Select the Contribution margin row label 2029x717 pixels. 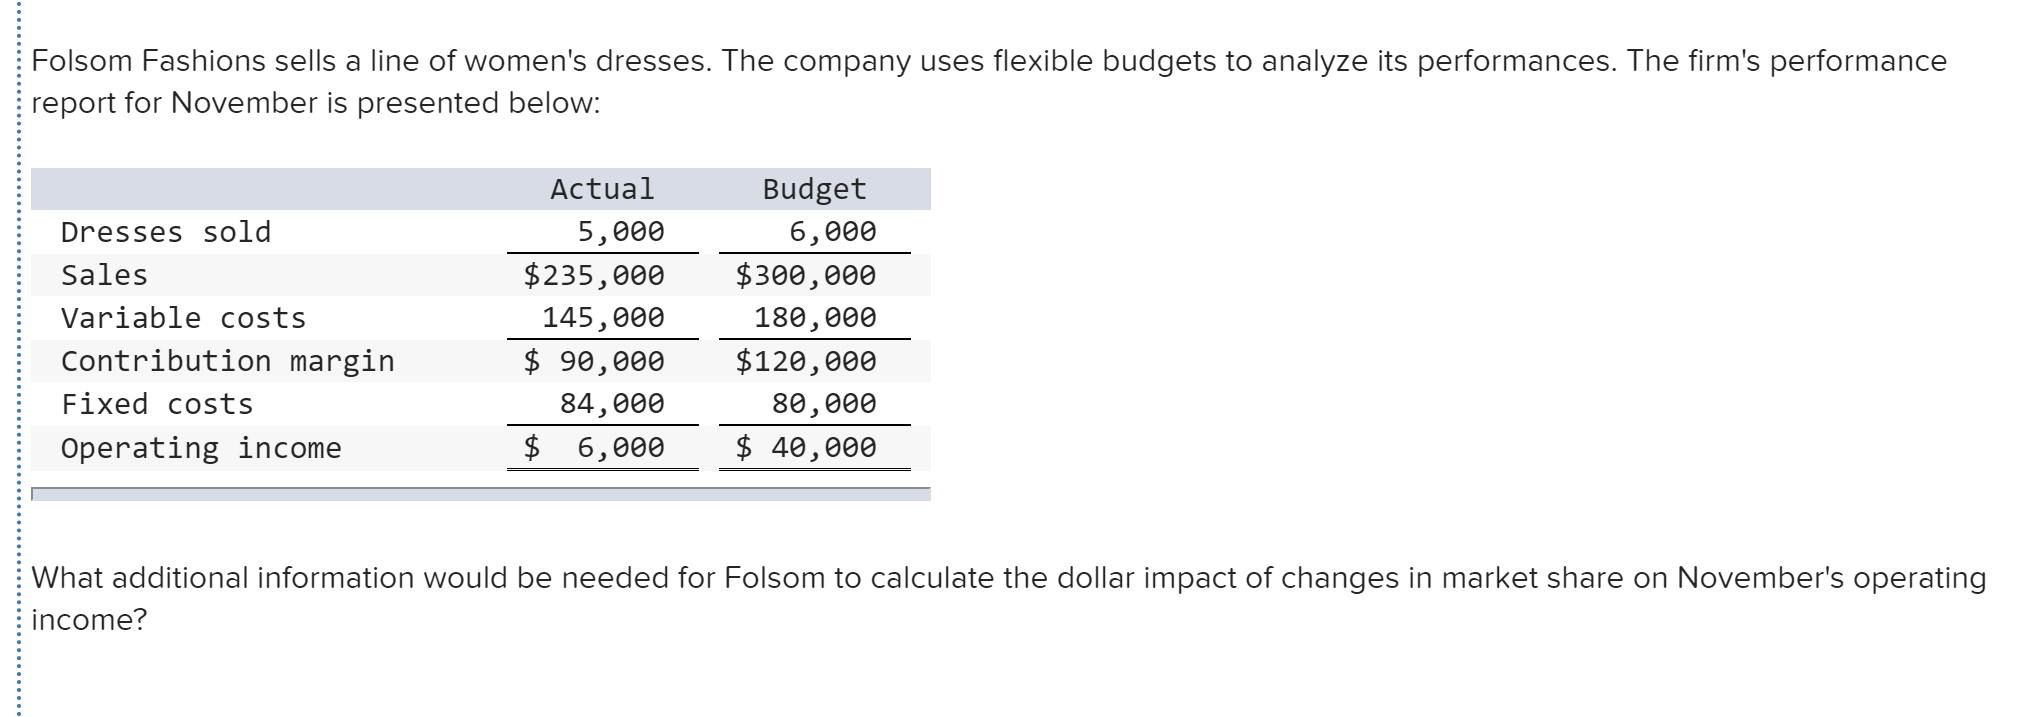[228, 361]
